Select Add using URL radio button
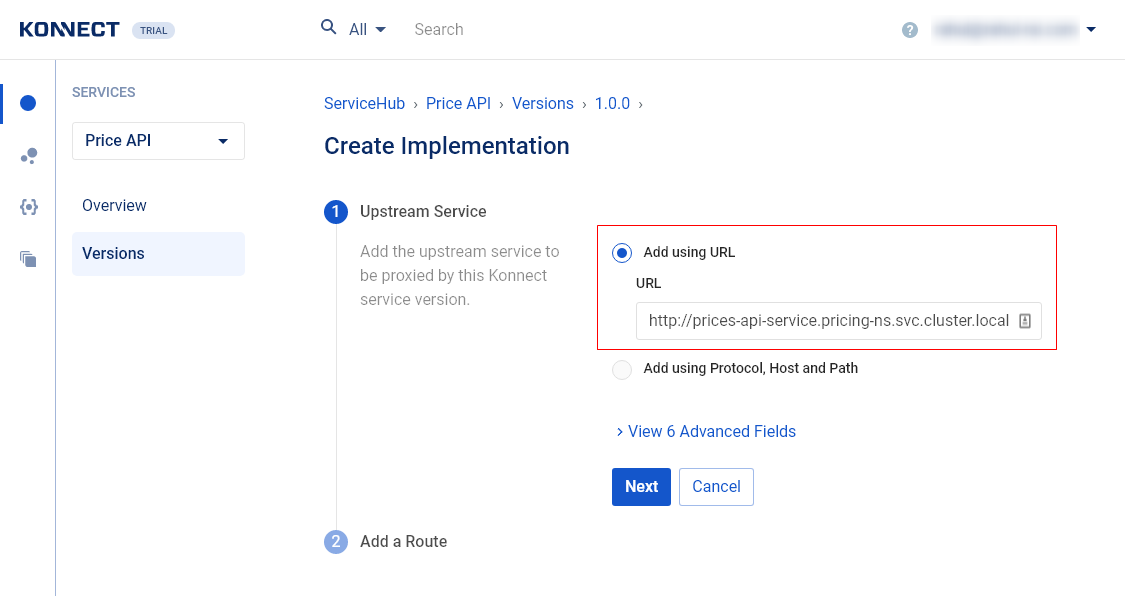 pos(622,252)
